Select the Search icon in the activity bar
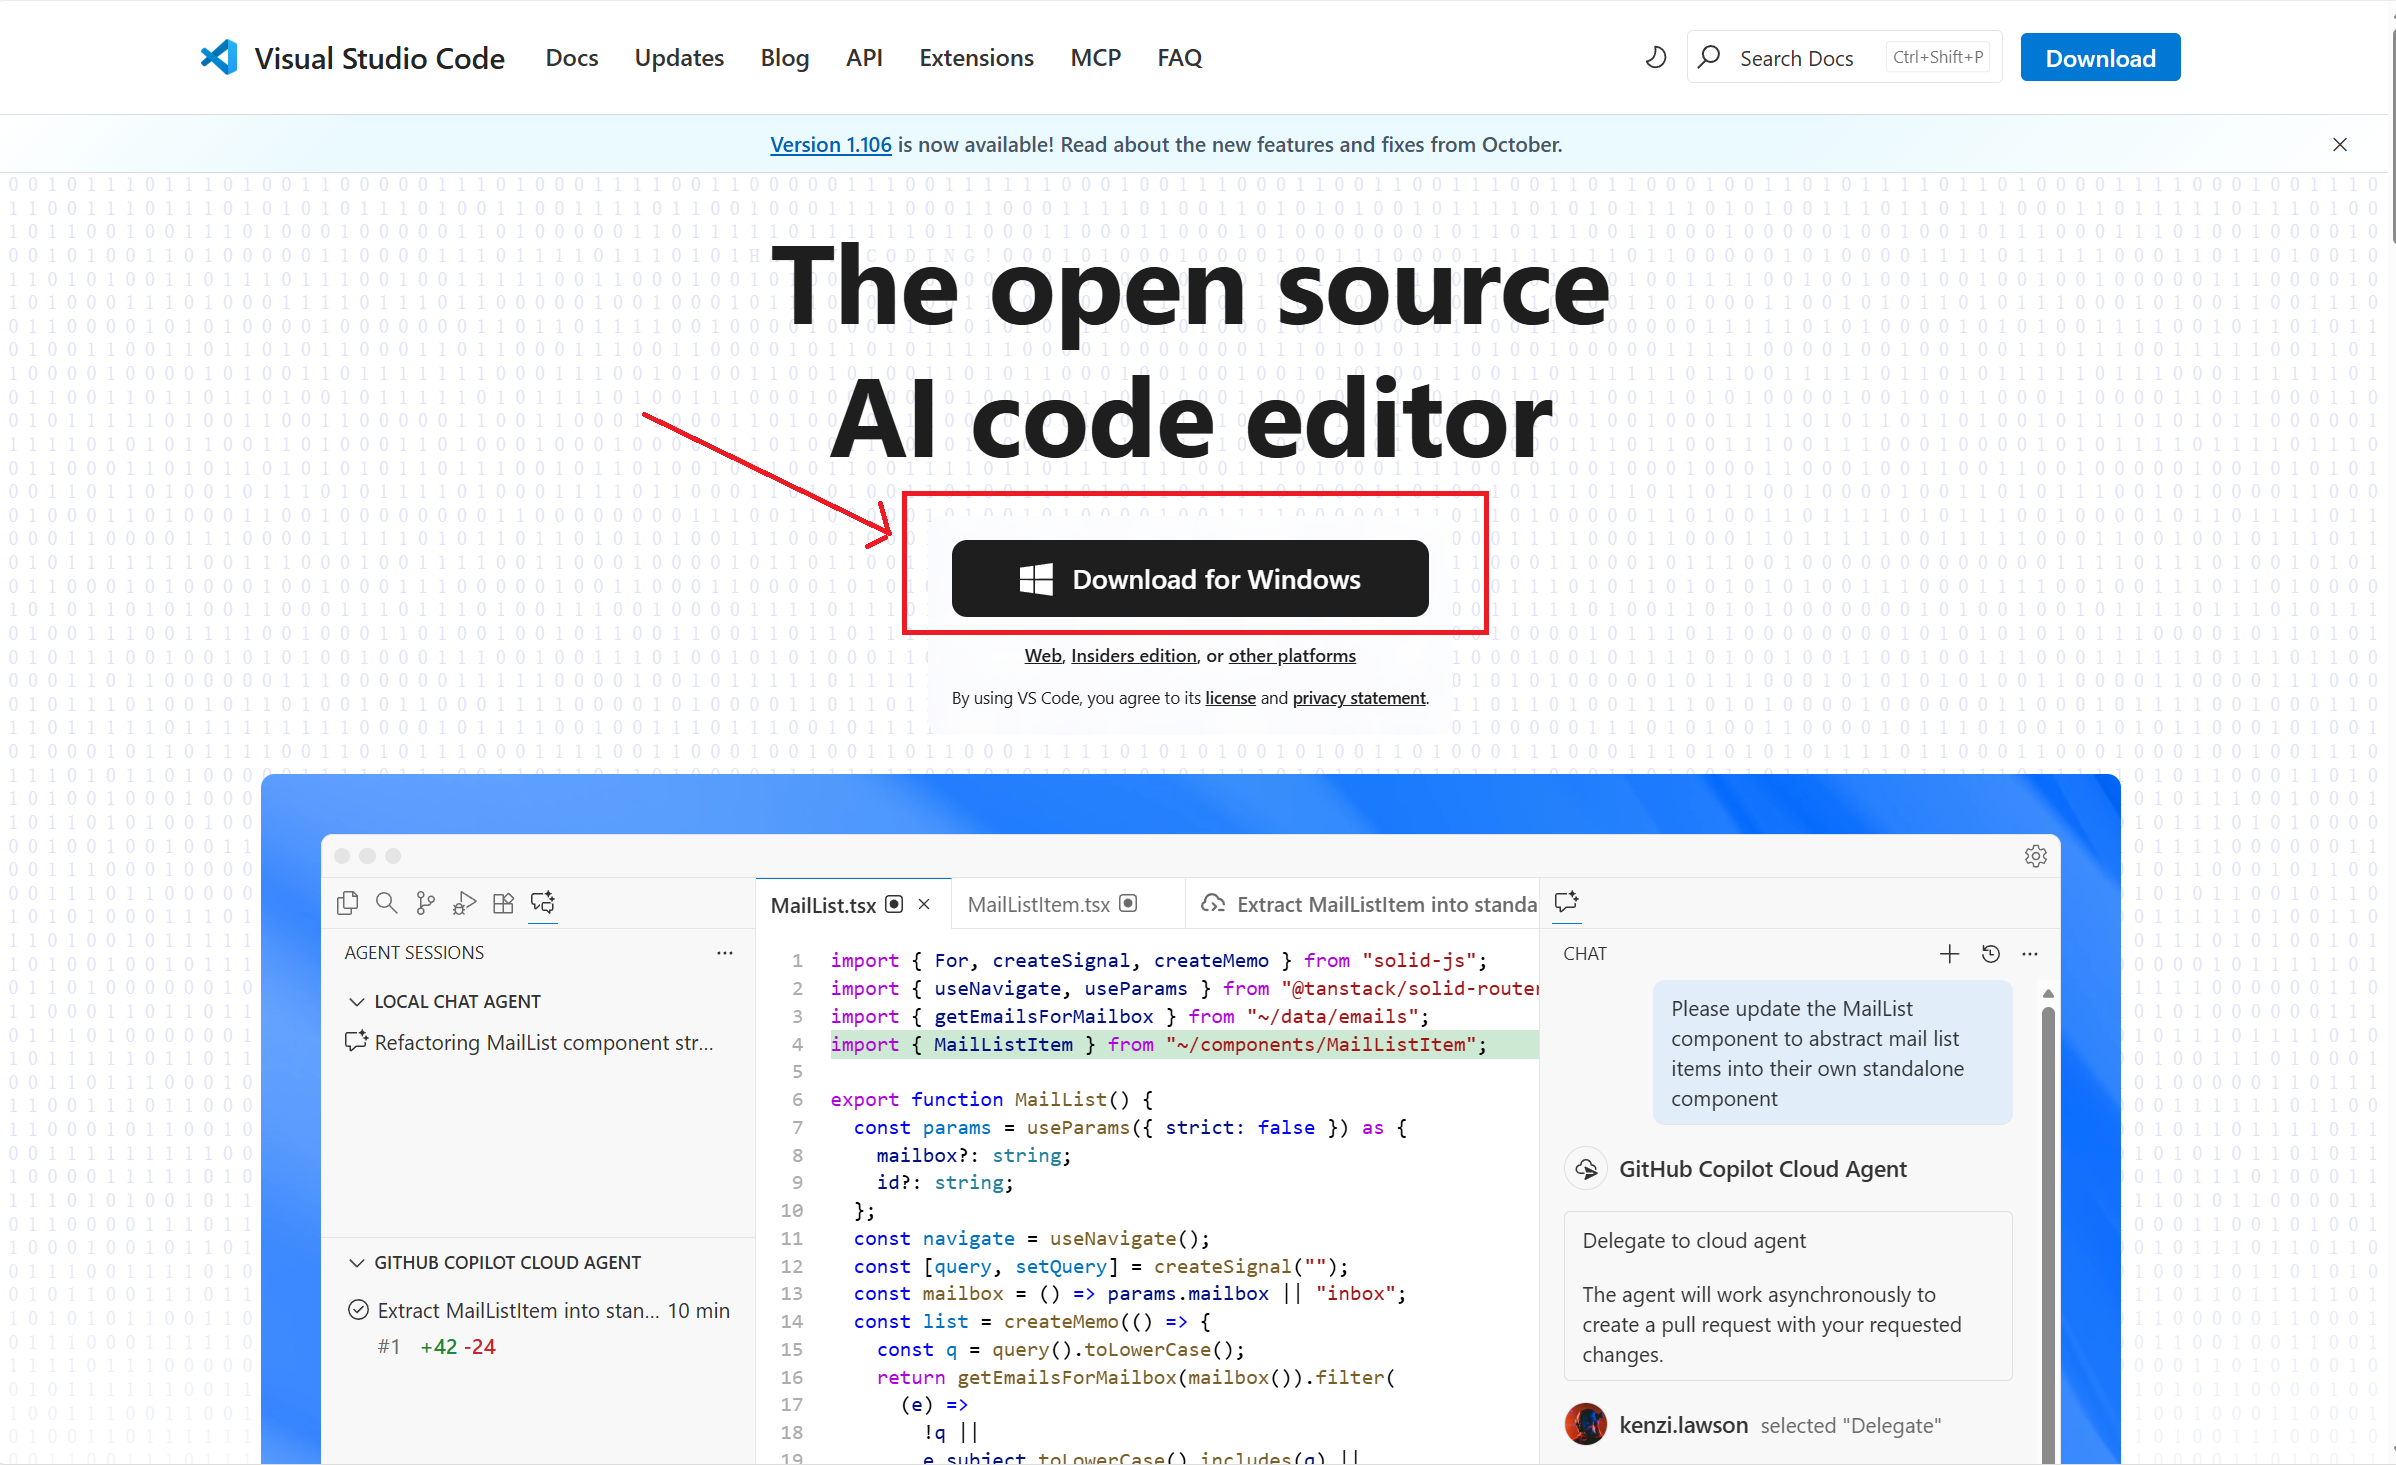 (x=387, y=902)
